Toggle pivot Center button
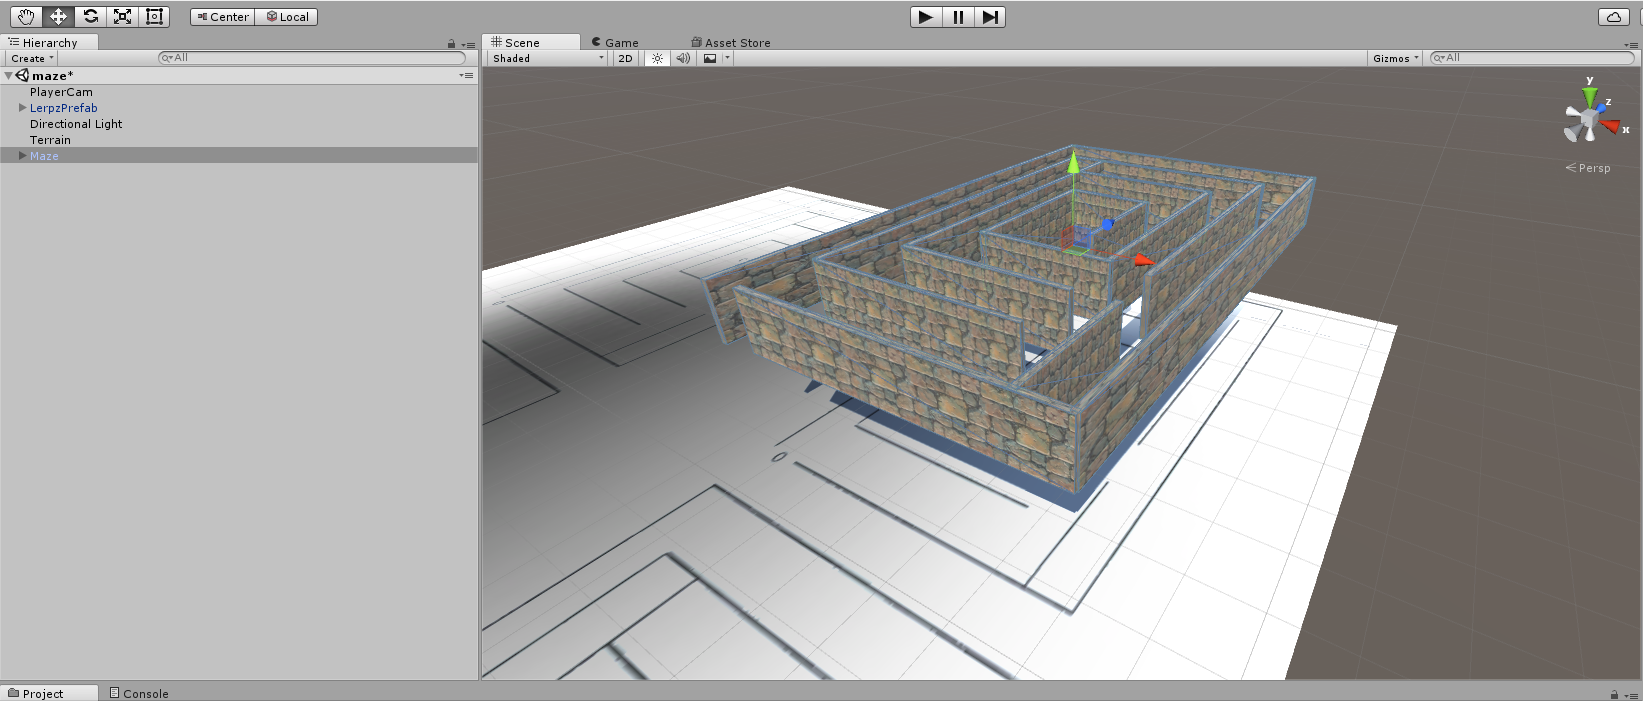 [x=222, y=16]
